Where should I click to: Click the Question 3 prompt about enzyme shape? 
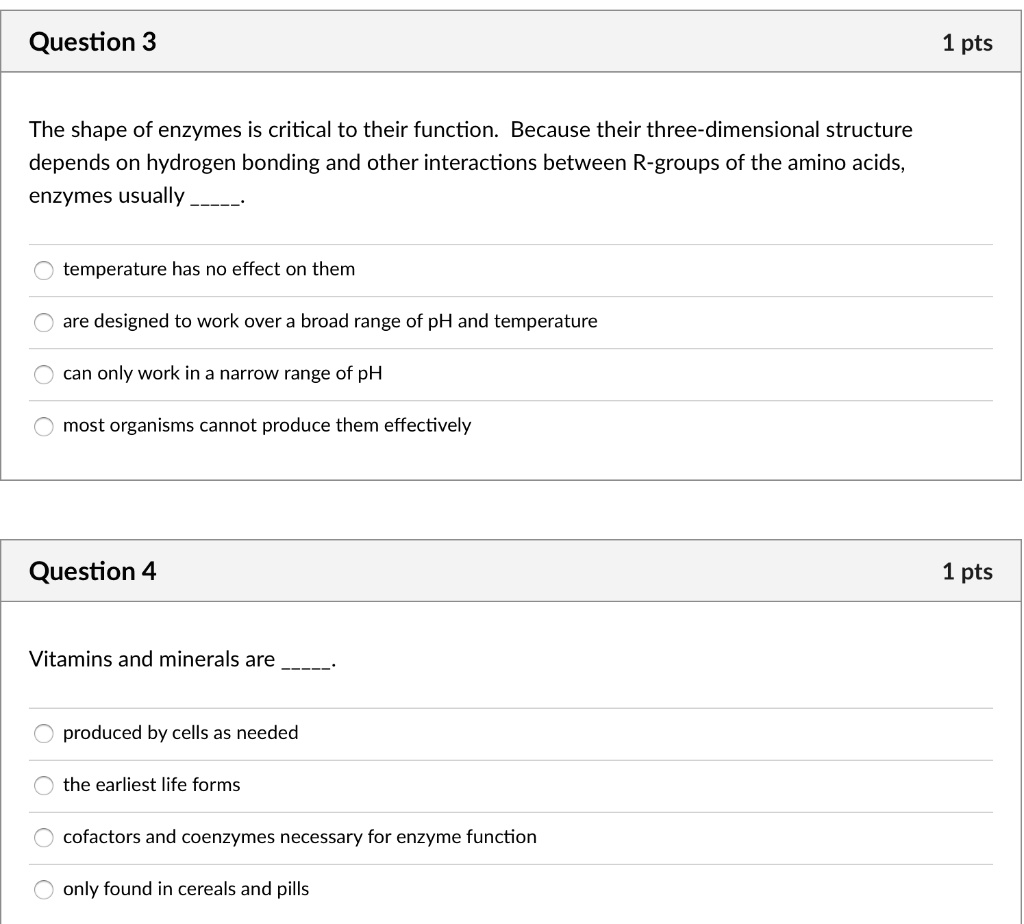click(x=470, y=161)
